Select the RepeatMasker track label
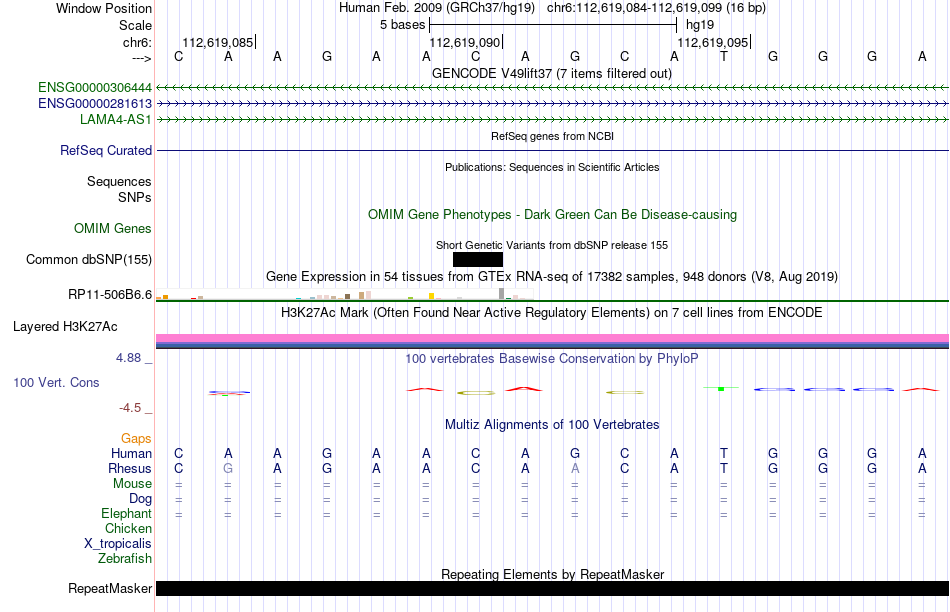 coord(110,588)
